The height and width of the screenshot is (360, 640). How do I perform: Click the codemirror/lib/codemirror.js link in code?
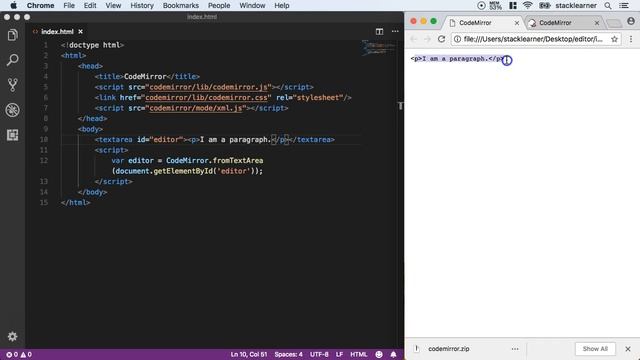[x=208, y=87]
